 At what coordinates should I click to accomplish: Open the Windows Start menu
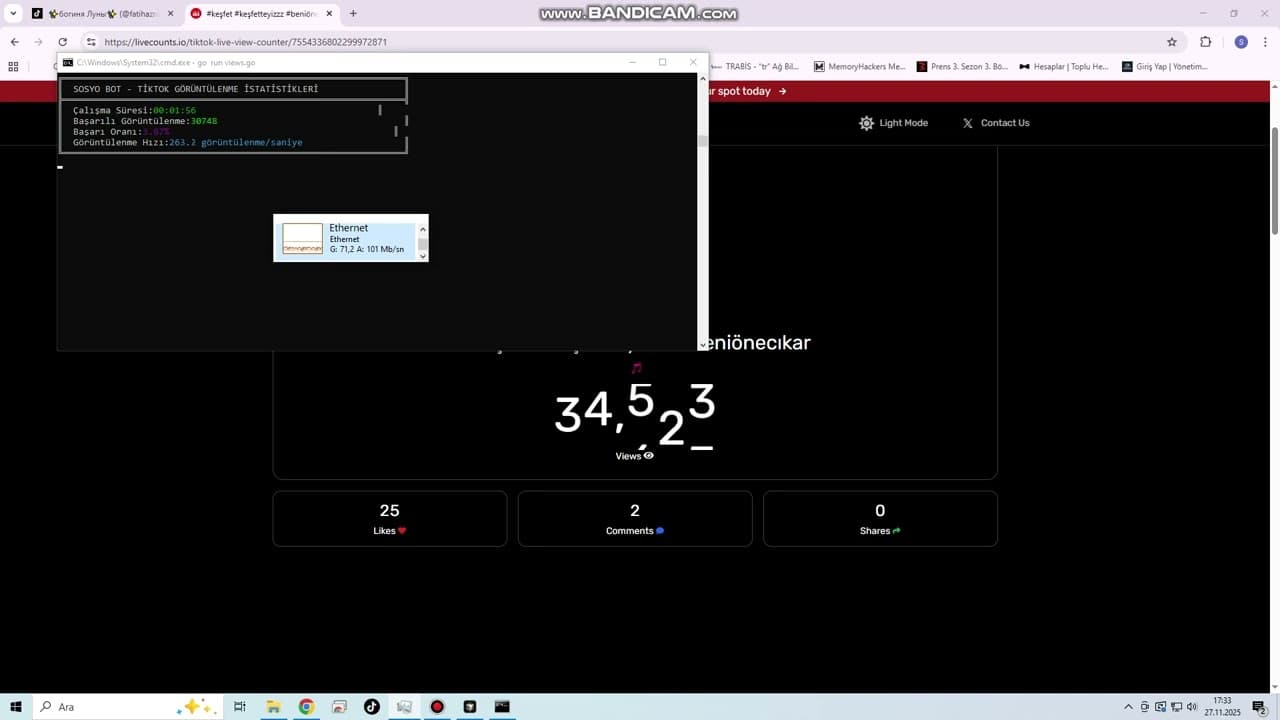click(x=15, y=707)
